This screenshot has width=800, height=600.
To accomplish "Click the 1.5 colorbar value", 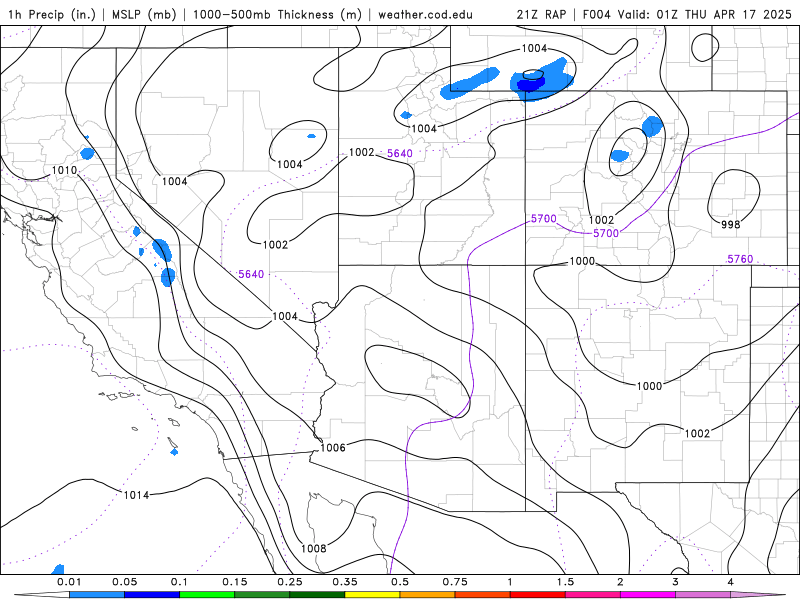I will tap(565, 582).
